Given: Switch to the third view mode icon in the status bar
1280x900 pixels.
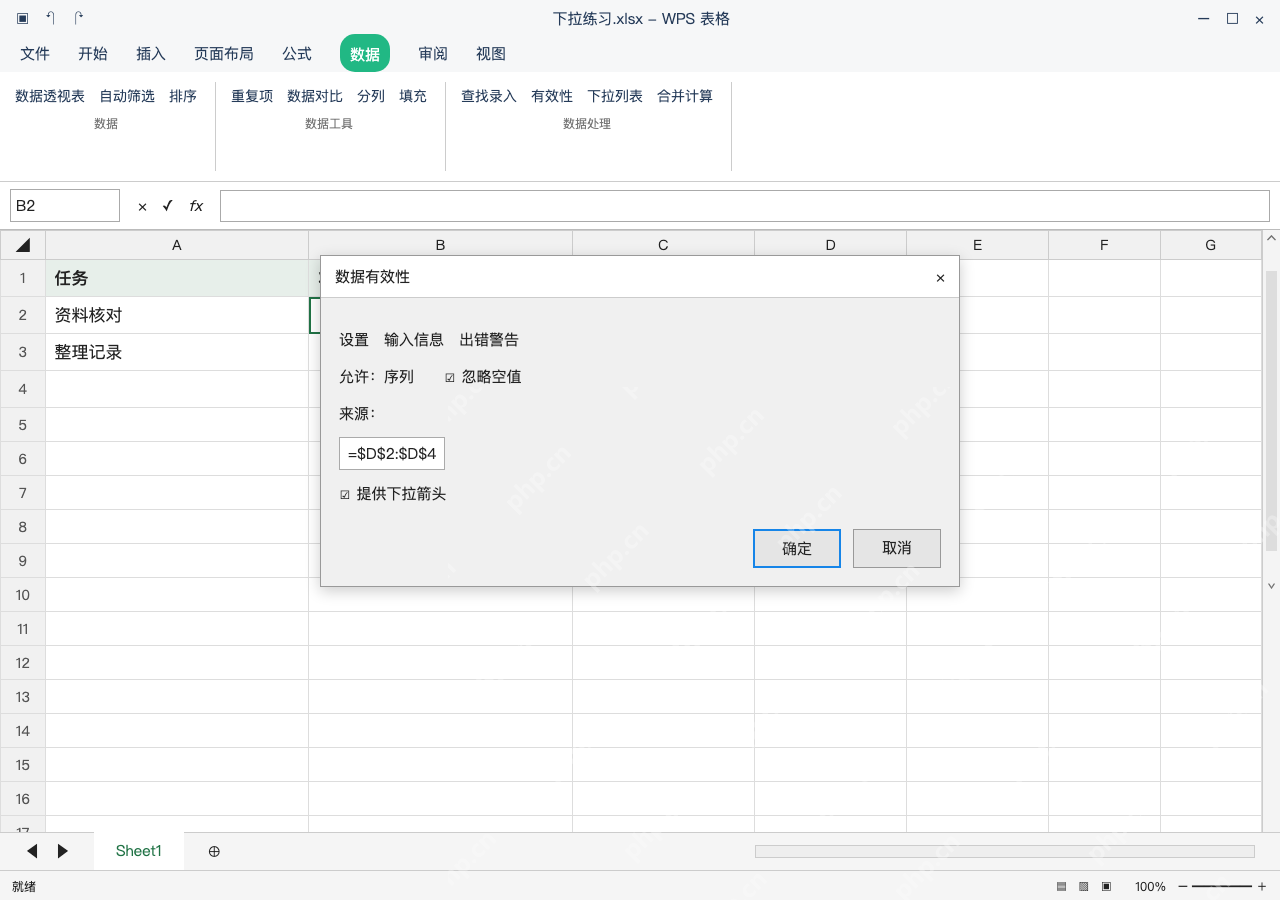Looking at the screenshot, I should 1106,886.
